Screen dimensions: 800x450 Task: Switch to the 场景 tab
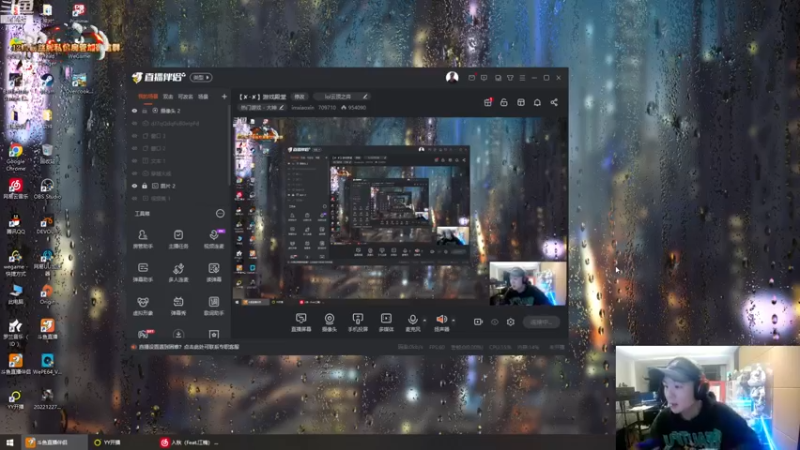203,96
